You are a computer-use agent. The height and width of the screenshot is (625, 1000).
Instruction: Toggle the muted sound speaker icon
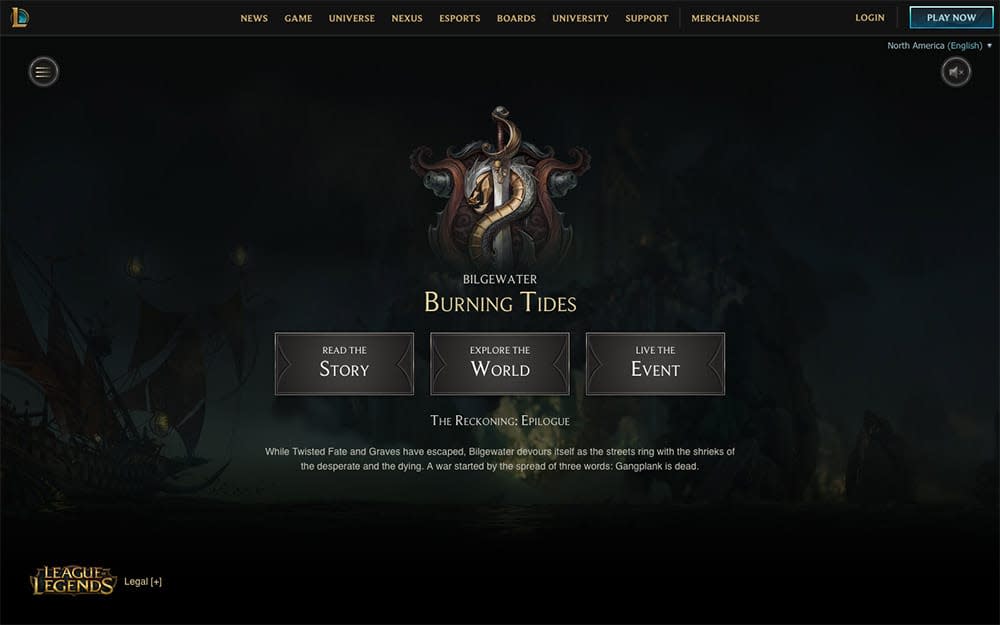click(x=956, y=71)
